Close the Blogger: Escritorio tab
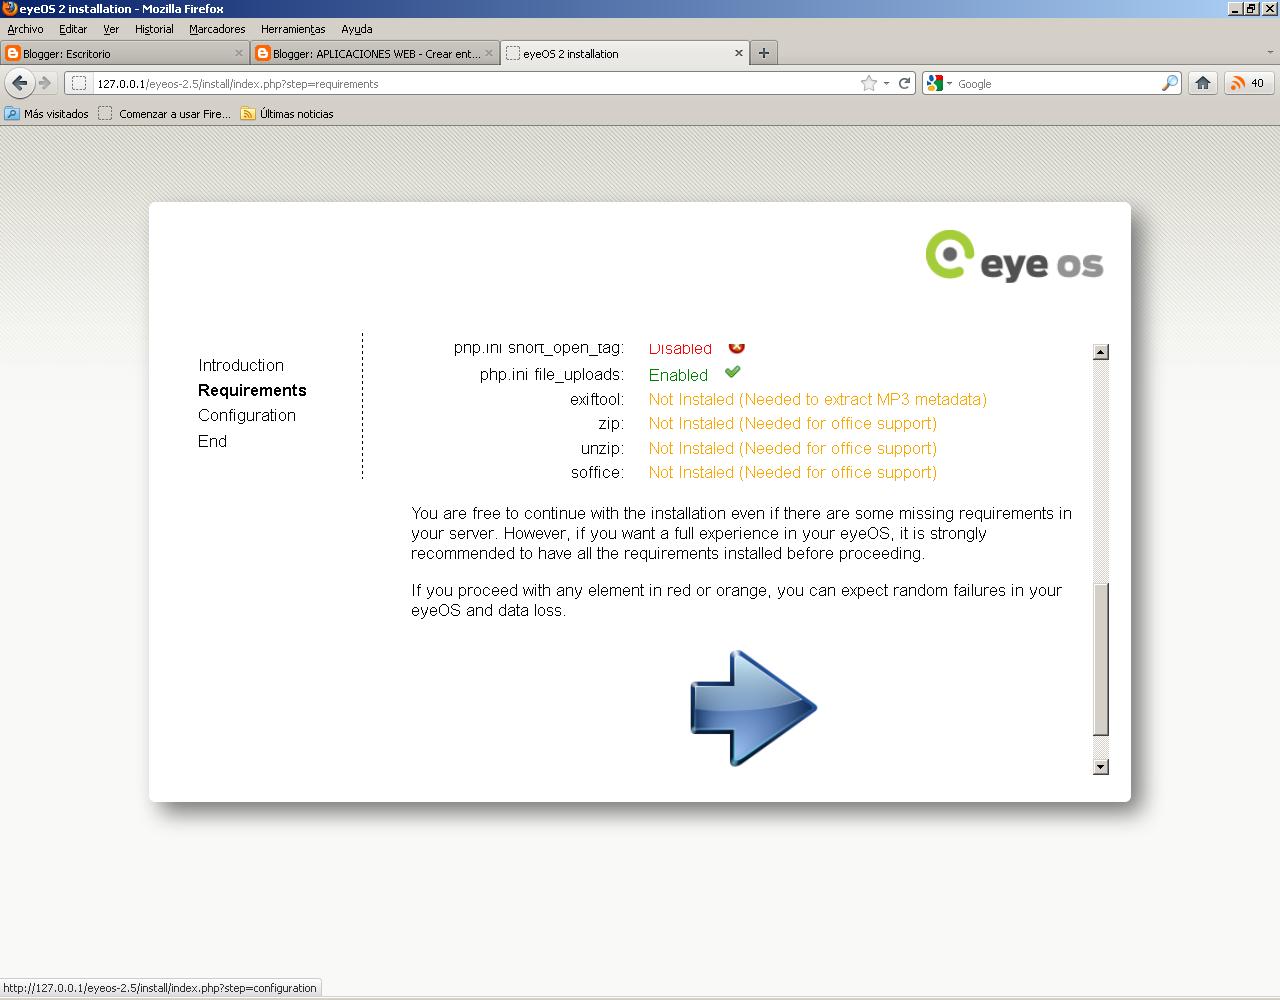The height and width of the screenshot is (1000, 1280). (x=238, y=53)
